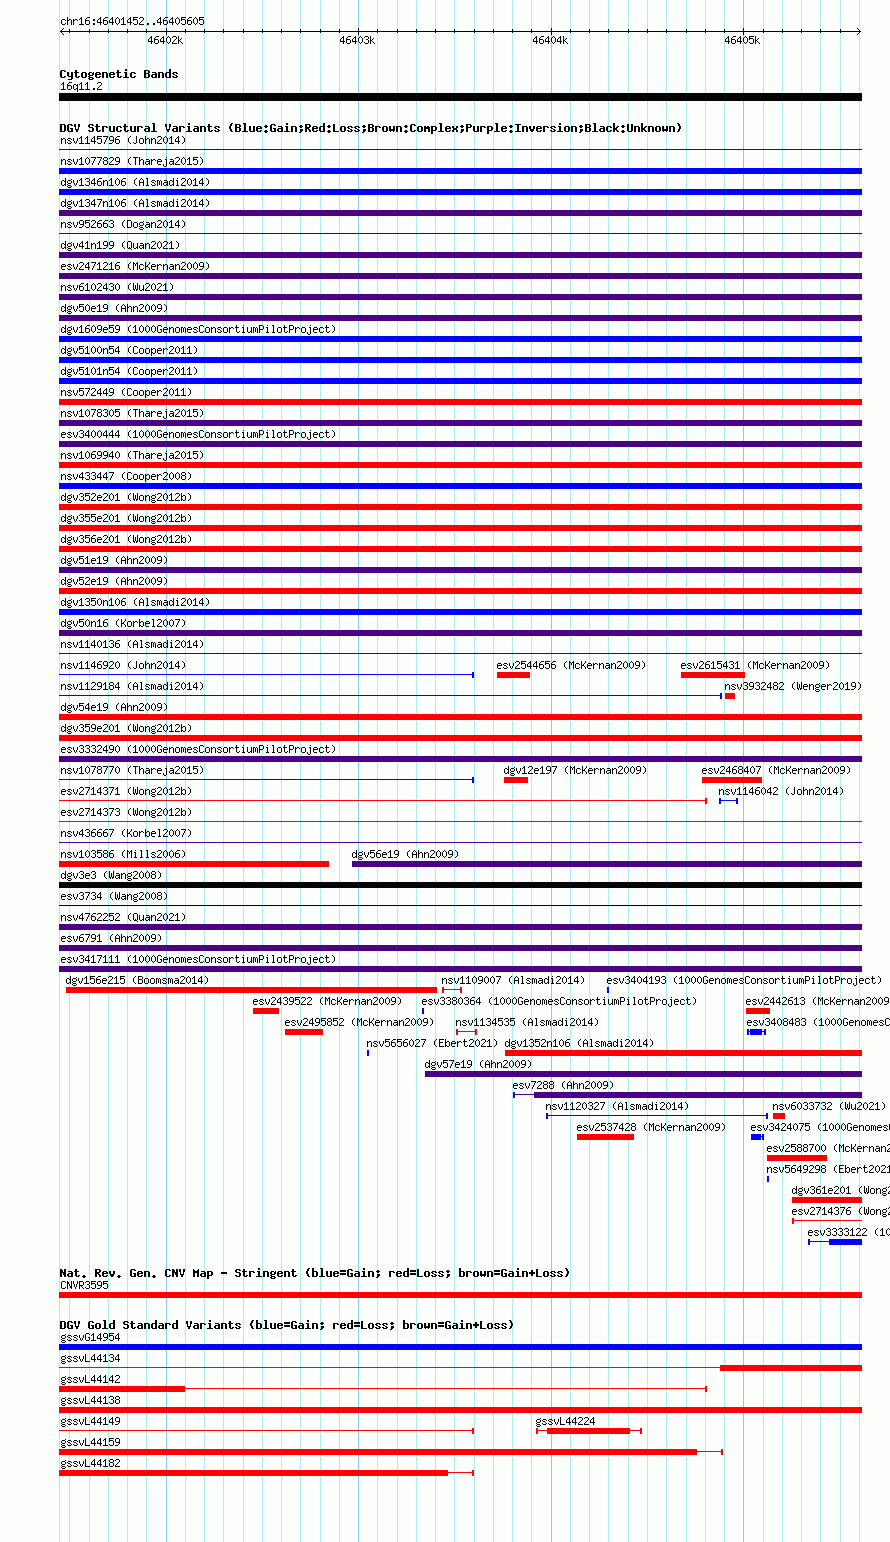The image size is (890, 1542).
Task: Select the gssvL44149 thin red line
Action: coord(267,1431)
